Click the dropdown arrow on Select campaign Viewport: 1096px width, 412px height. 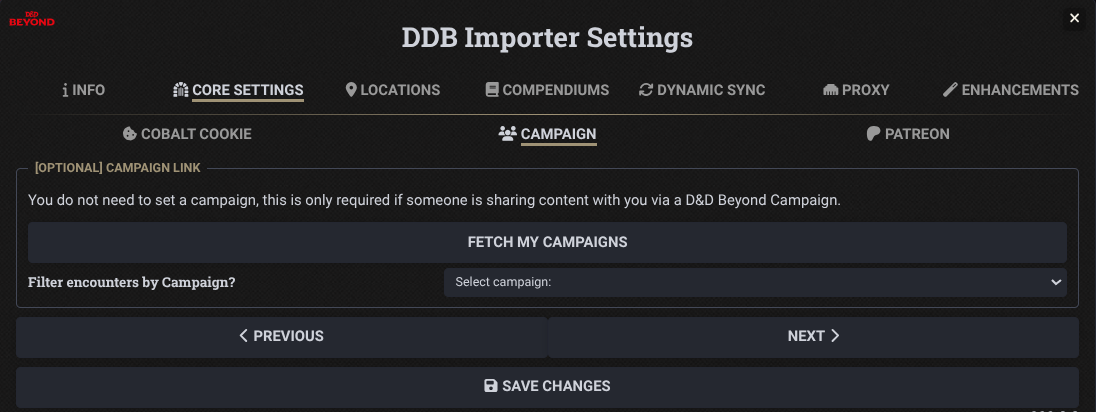(1055, 282)
